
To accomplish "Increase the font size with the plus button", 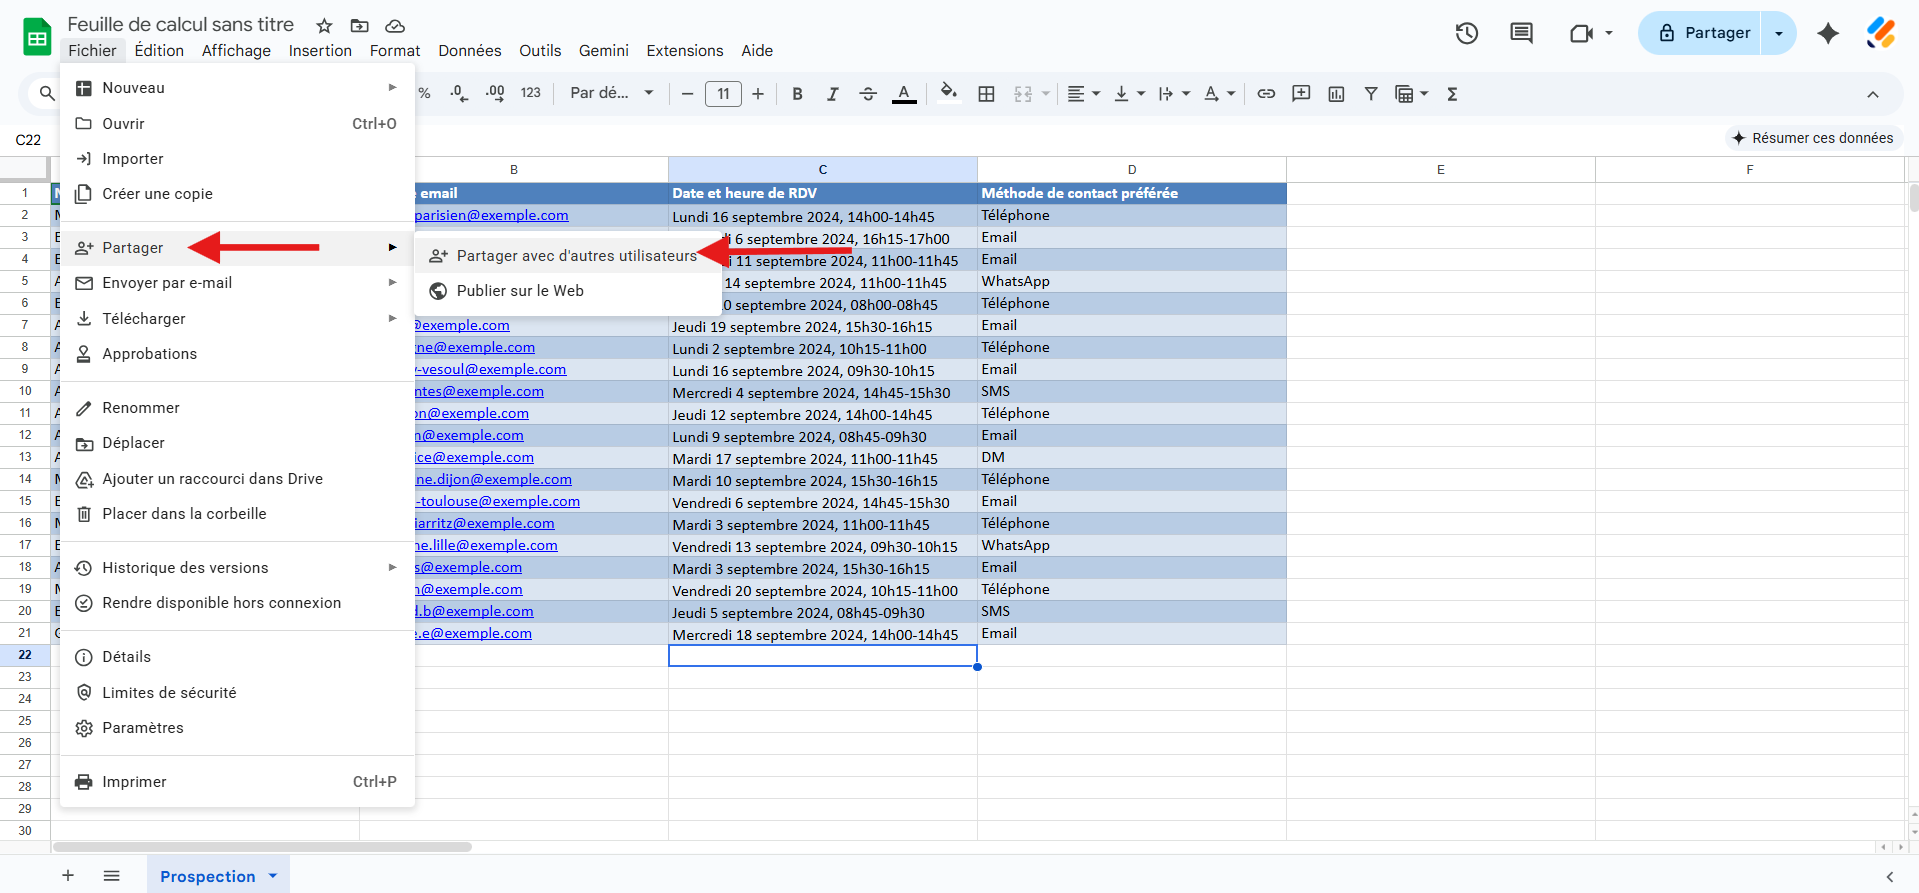I will point(758,94).
